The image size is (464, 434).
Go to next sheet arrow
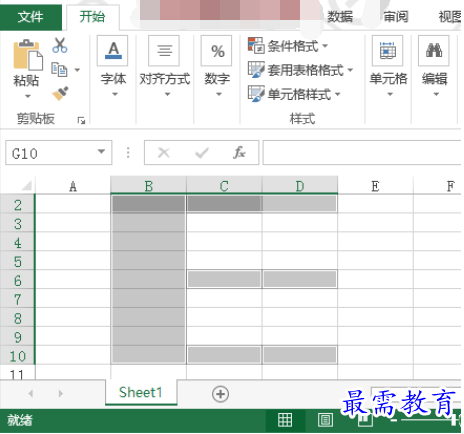point(60,394)
